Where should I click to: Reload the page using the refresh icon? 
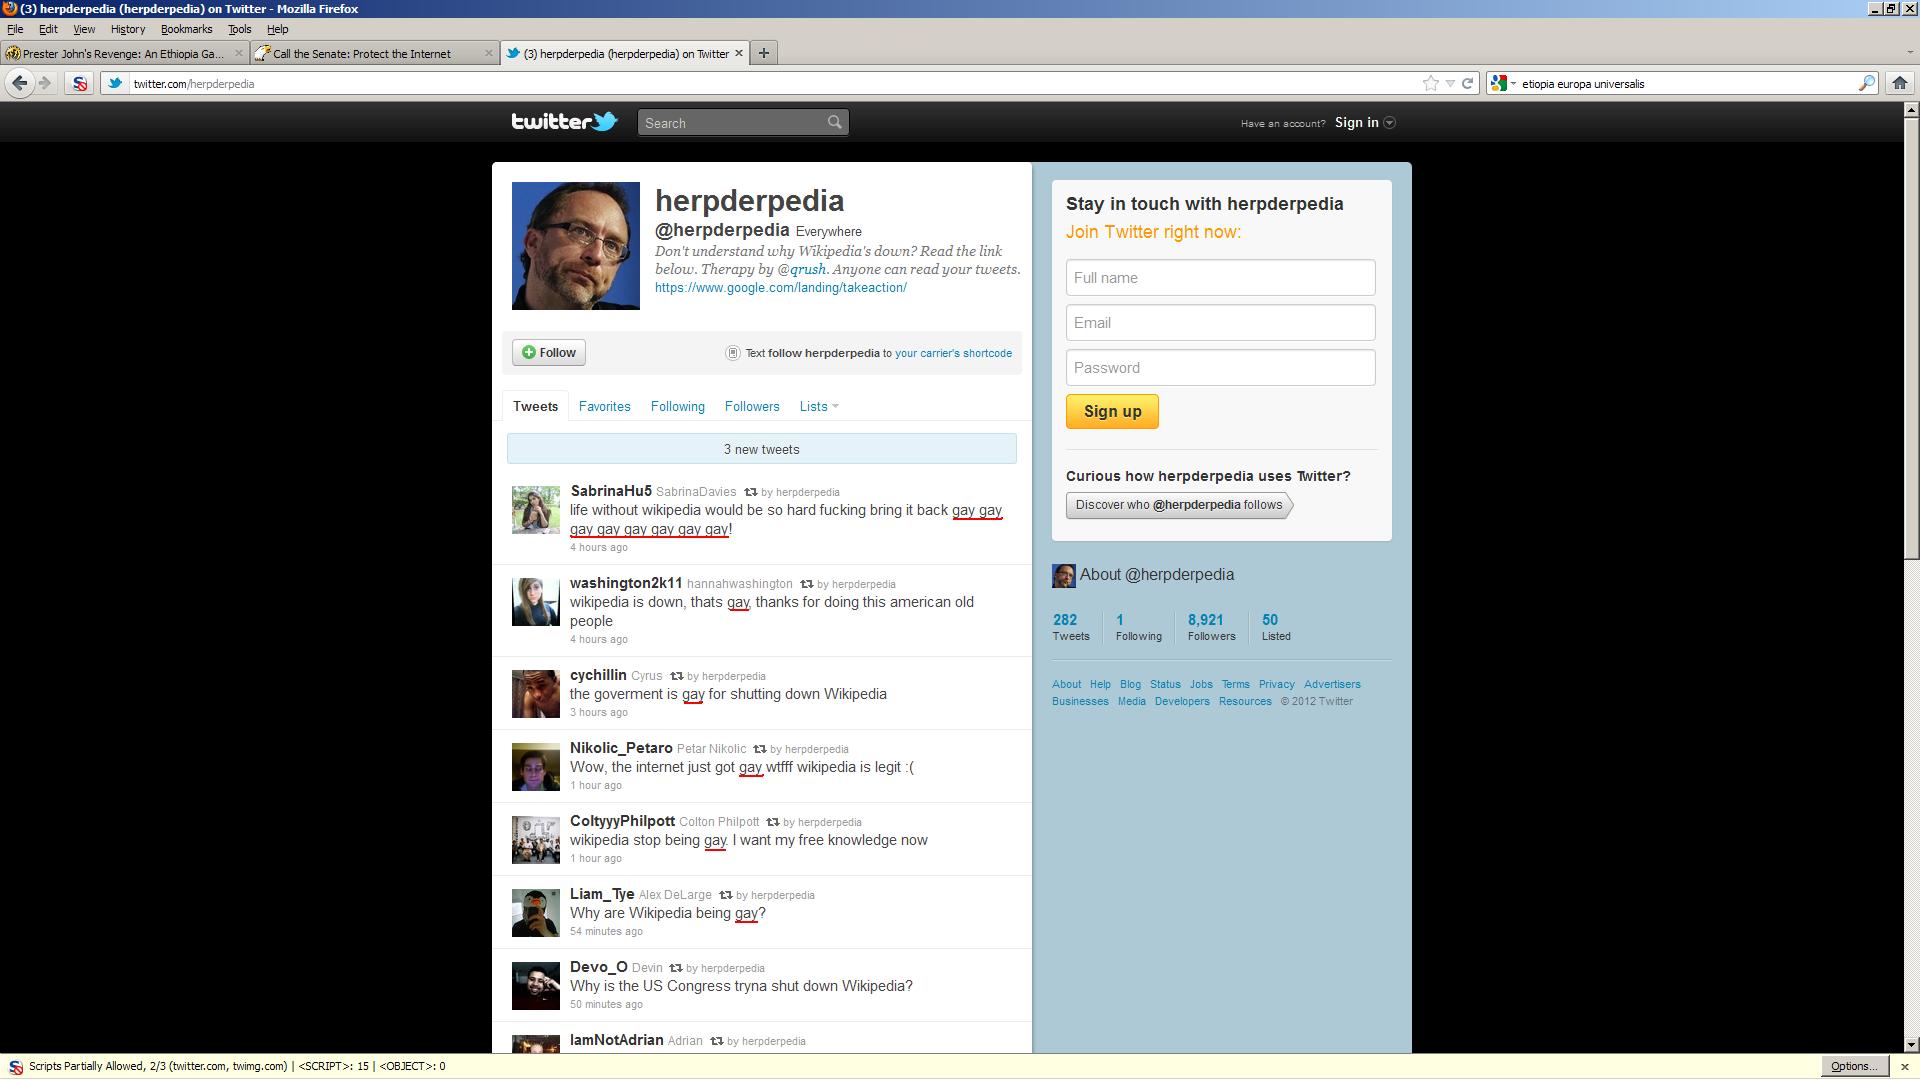[x=1467, y=84]
